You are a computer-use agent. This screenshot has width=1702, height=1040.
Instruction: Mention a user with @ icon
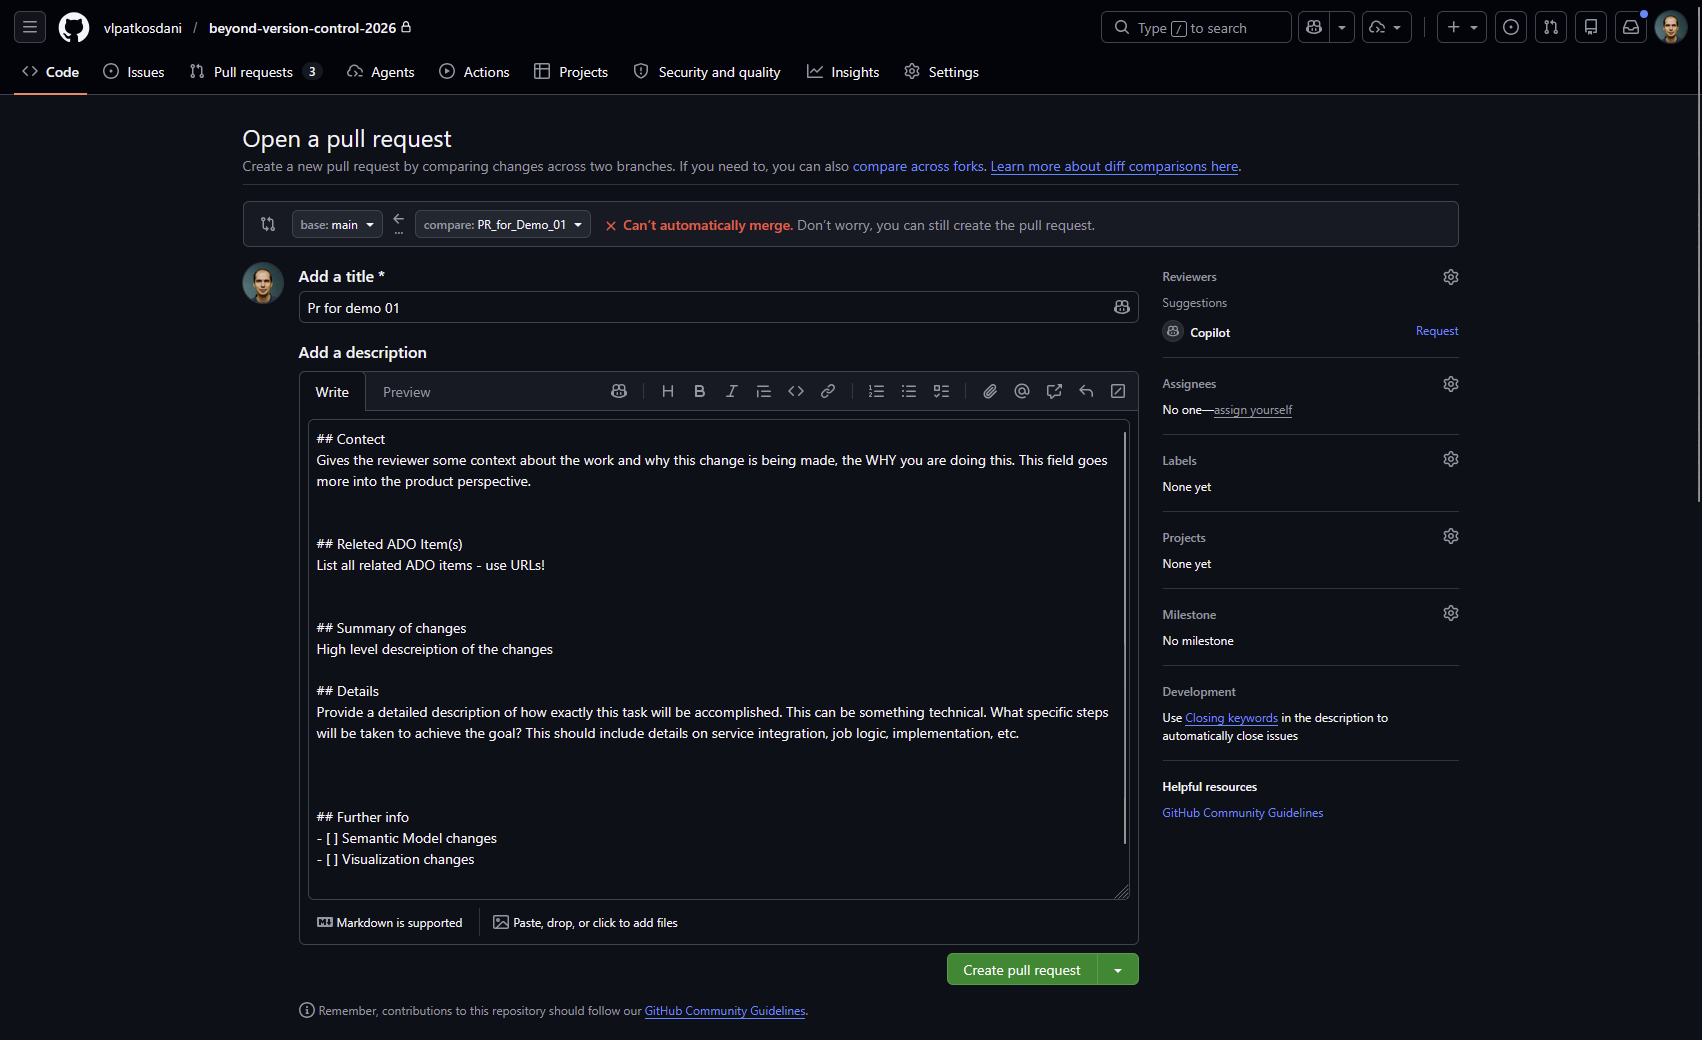click(x=1022, y=392)
